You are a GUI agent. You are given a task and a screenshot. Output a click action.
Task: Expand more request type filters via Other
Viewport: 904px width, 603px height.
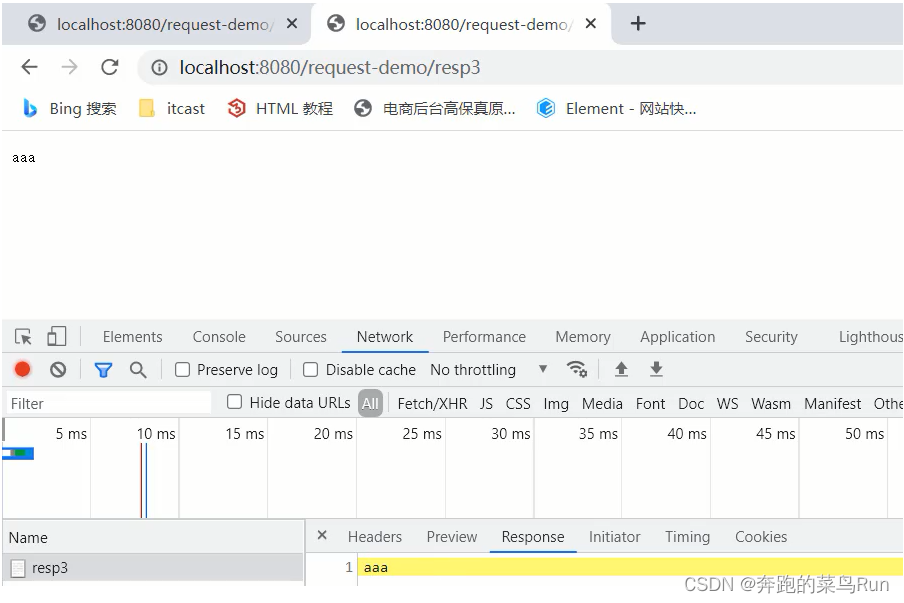886,403
